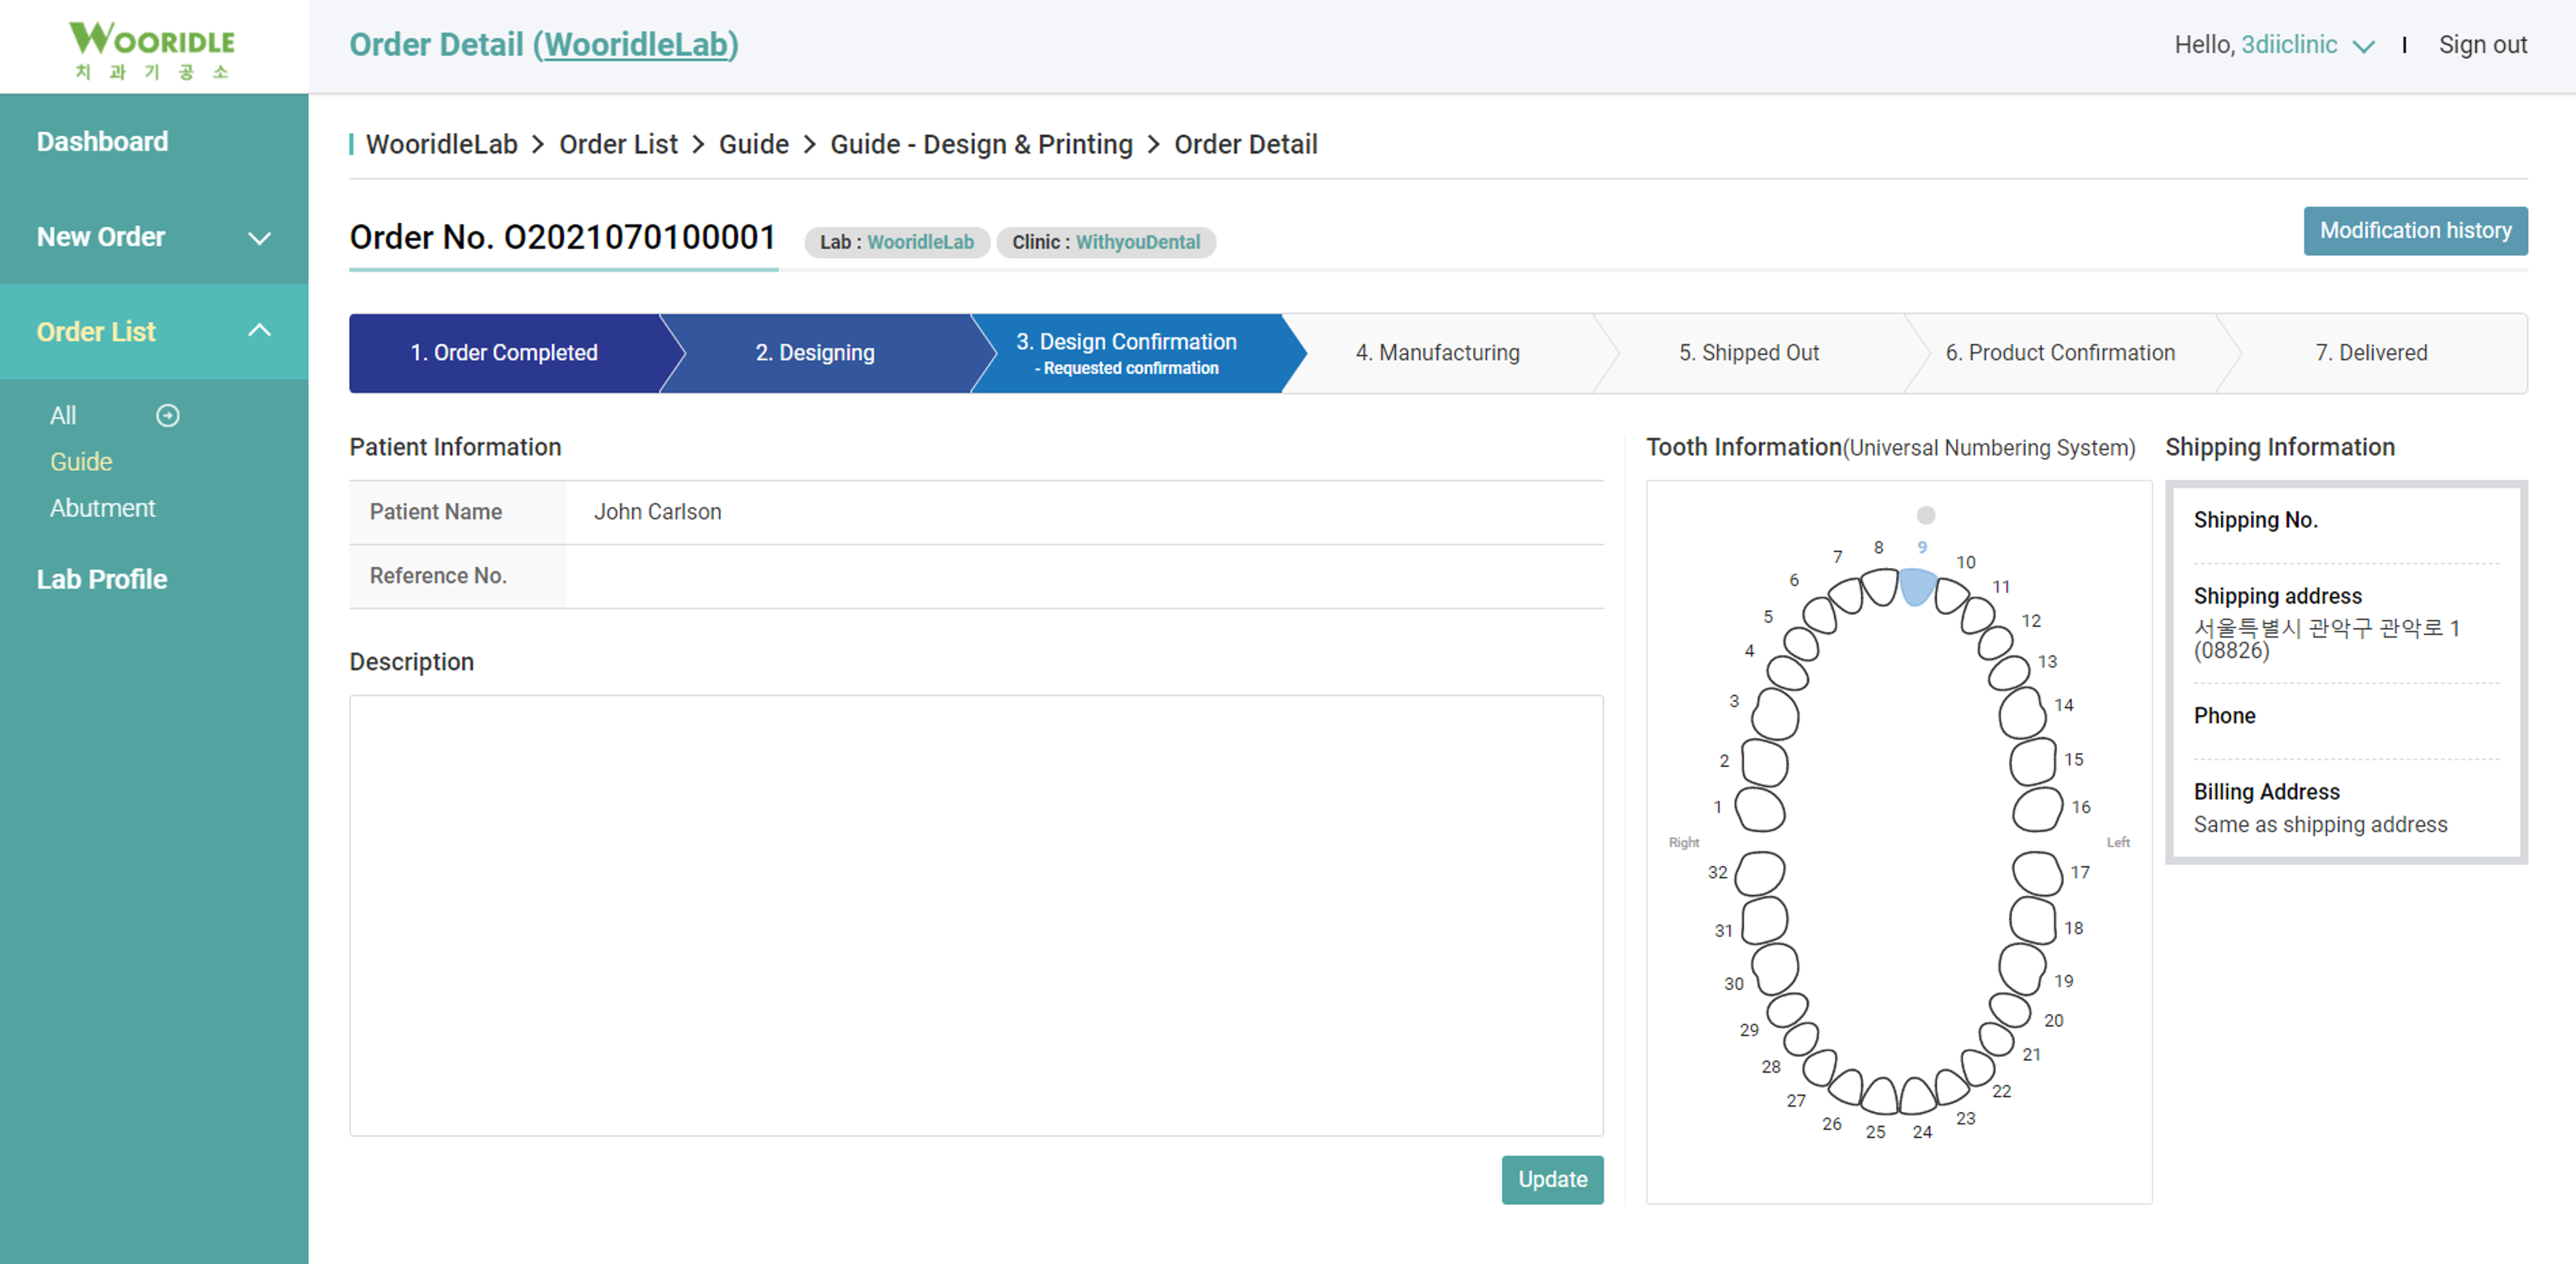Click the Shipped Out progress step
This screenshot has width=2576, height=1264.
tap(1750, 352)
